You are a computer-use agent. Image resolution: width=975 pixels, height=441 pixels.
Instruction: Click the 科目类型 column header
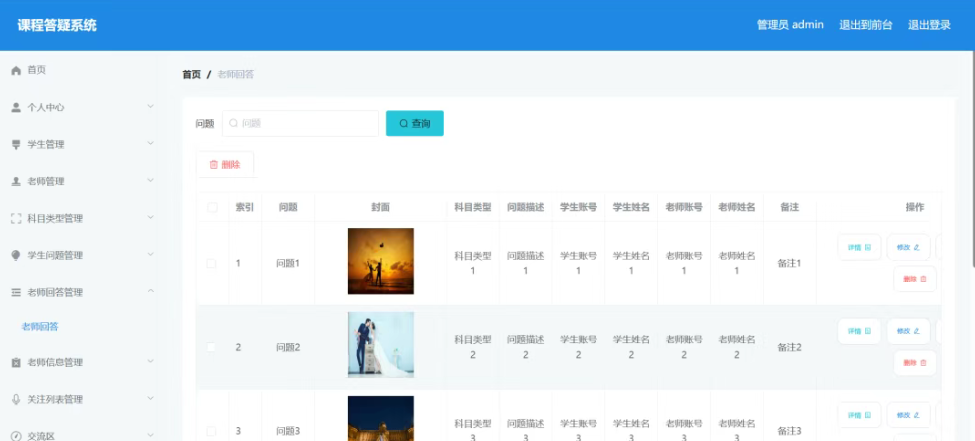473,207
